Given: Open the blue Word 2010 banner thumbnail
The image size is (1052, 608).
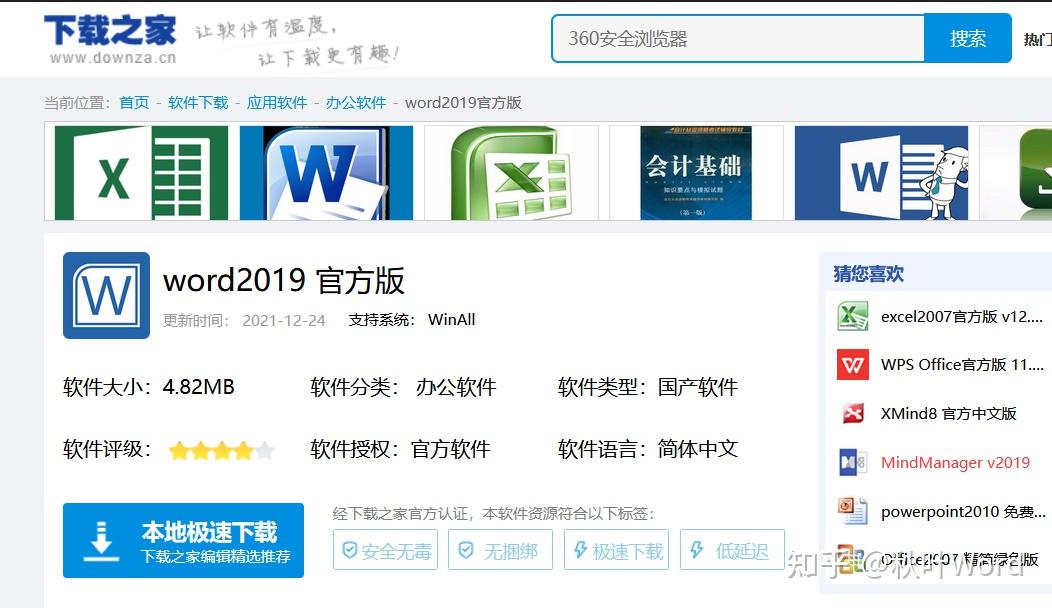Looking at the screenshot, I should point(326,172).
